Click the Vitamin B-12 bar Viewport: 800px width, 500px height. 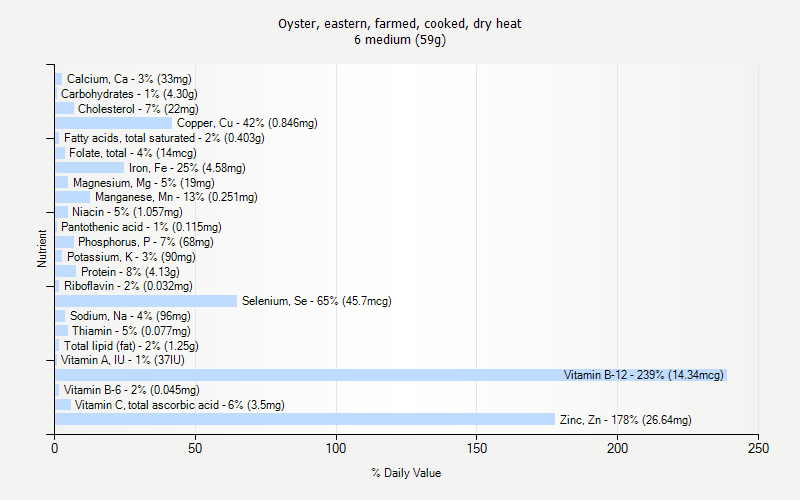pos(391,375)
